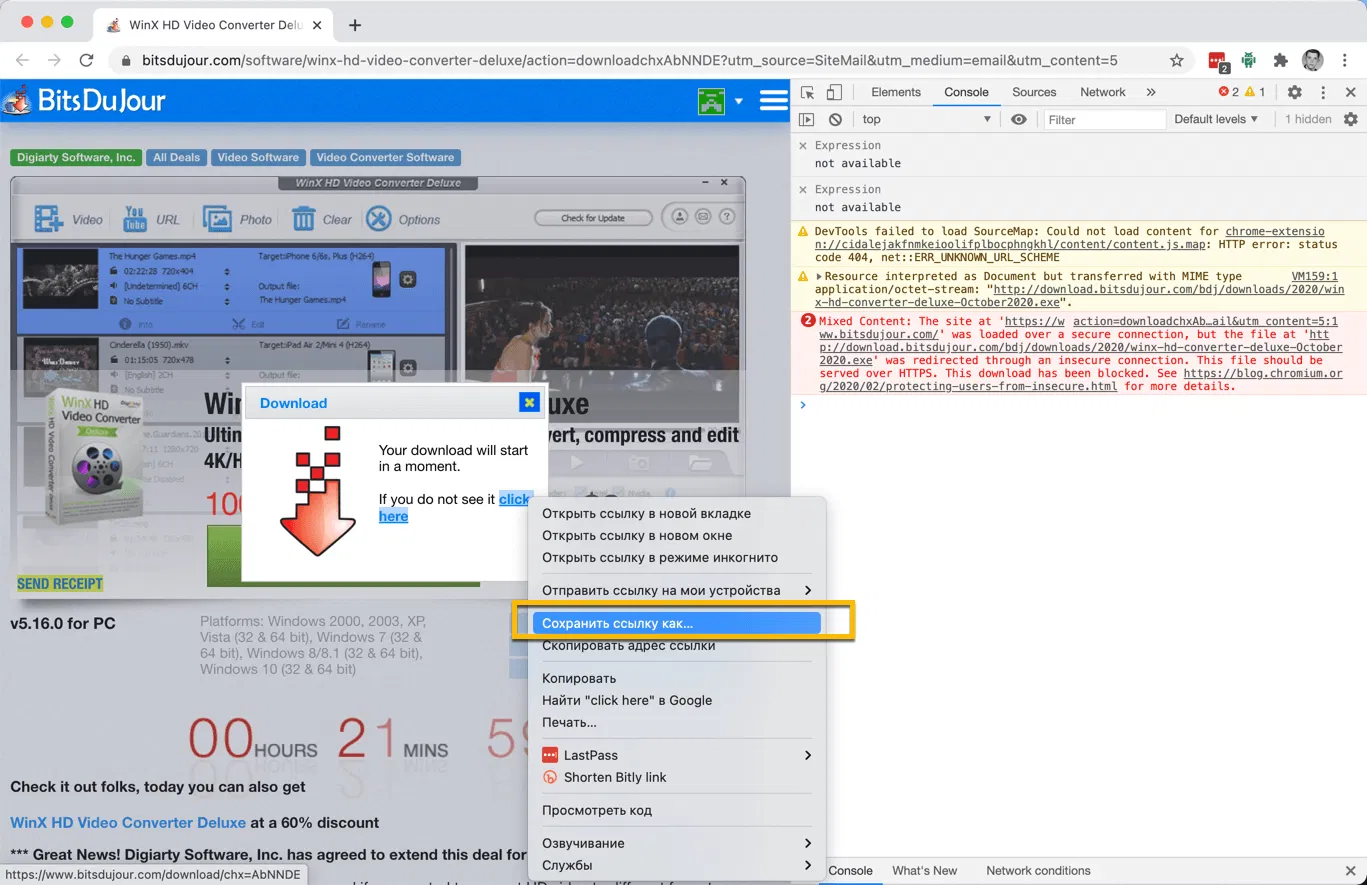This screenshot has height=885, width=1367.
Task: Click the DevTools inspect element icon
Action: [808, 92]
